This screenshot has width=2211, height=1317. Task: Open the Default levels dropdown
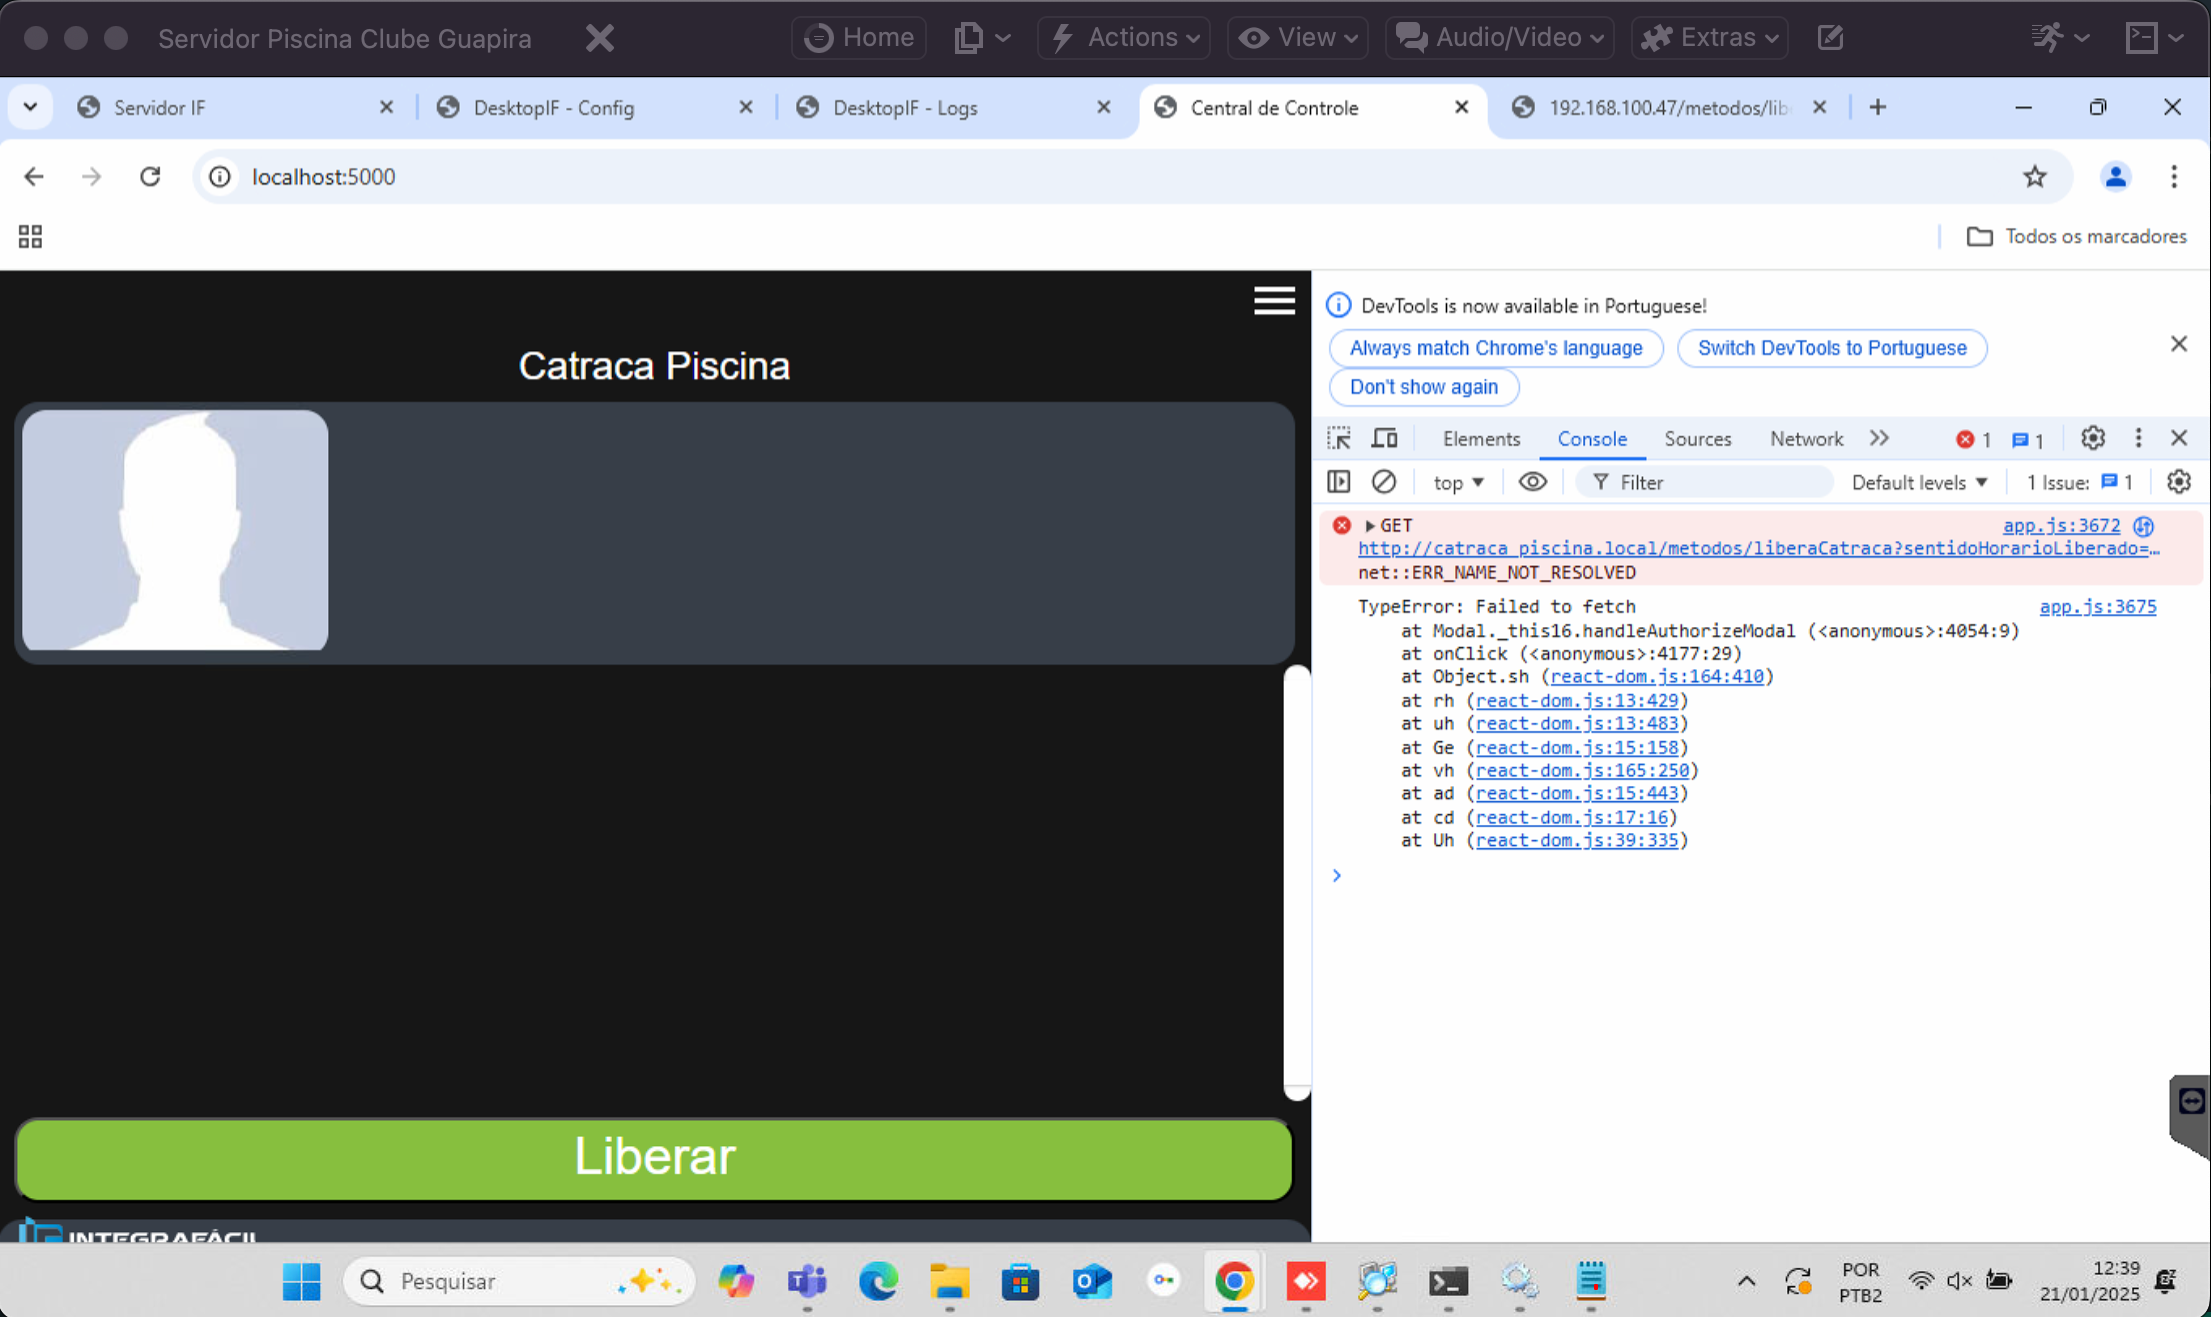point(1918,482)
